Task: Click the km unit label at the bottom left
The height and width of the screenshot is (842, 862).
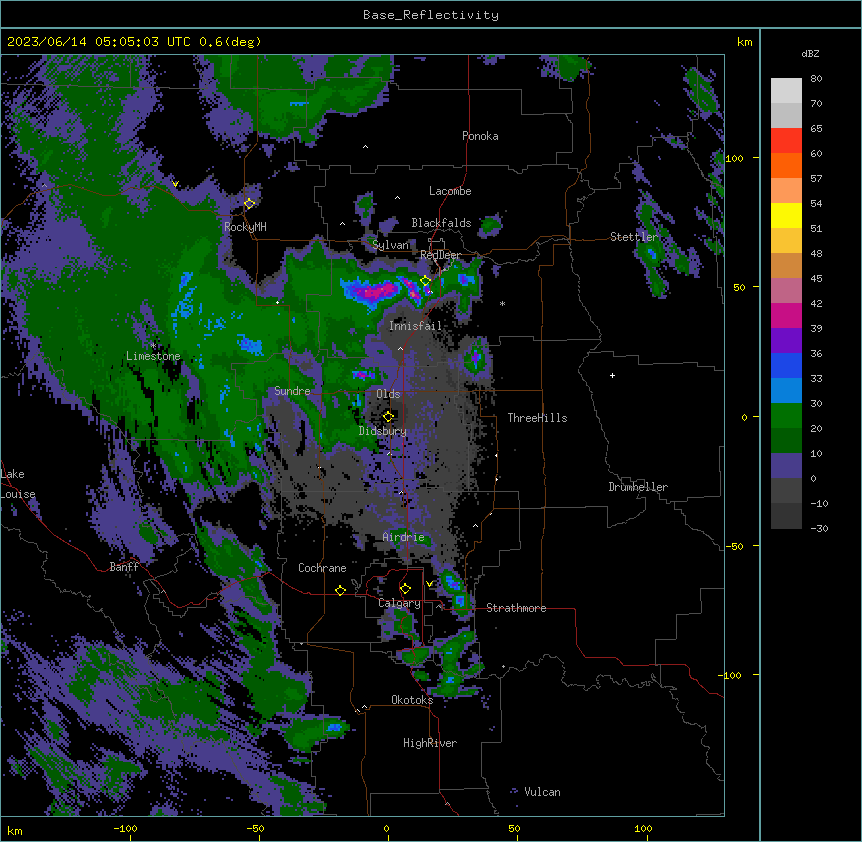Action: coord(15,830)
